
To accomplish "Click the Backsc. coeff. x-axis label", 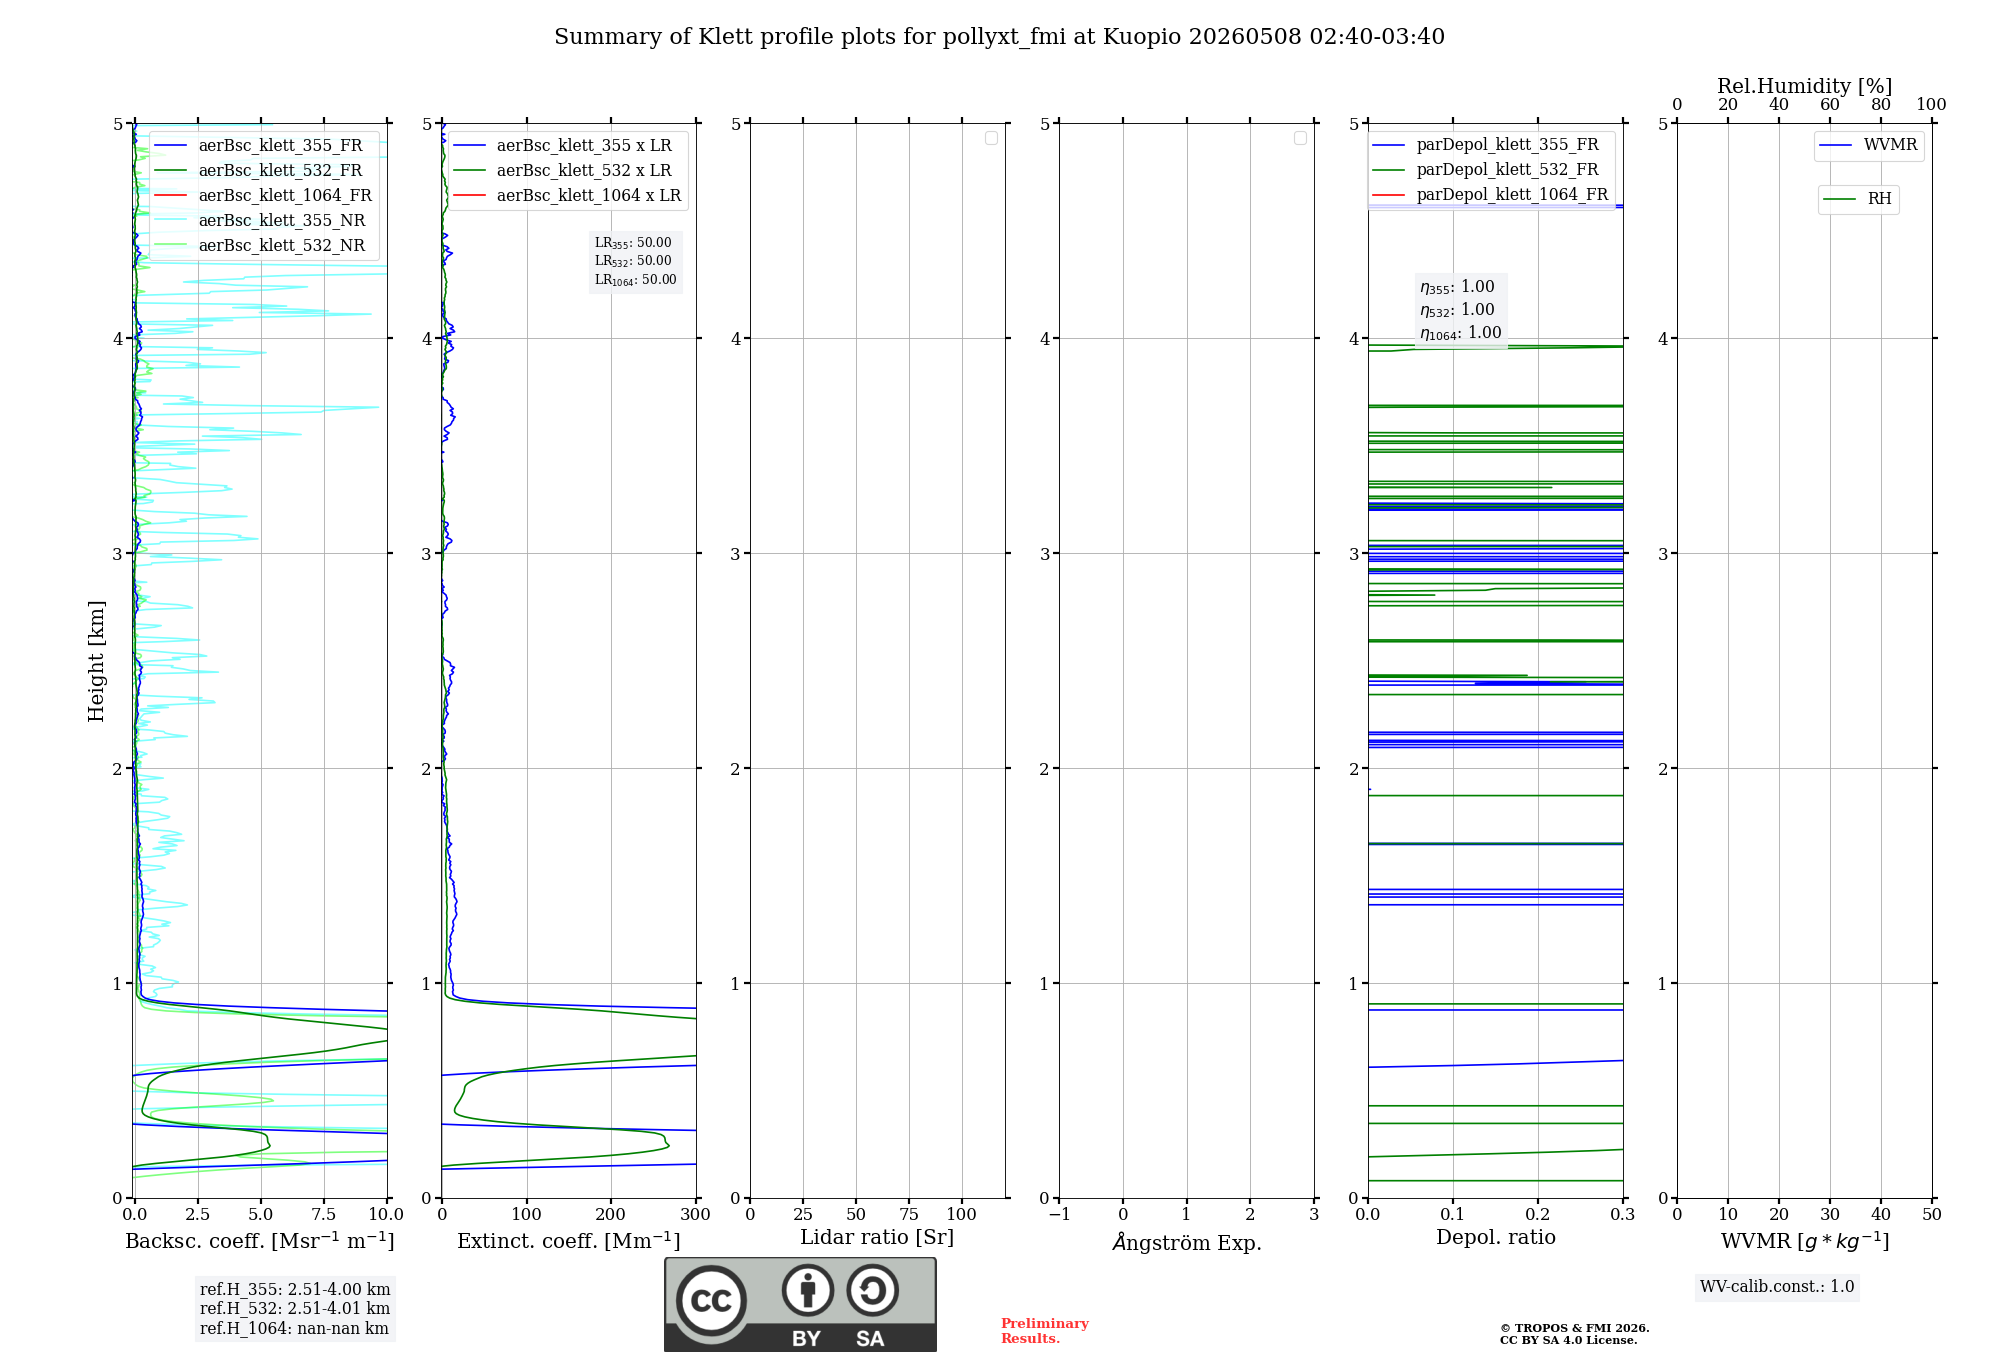I will tap(260, 1241).
